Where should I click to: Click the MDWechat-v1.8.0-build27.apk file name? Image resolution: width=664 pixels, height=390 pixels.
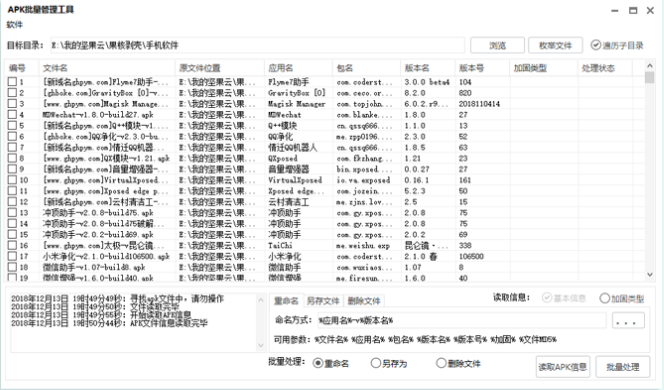point(98,115)
